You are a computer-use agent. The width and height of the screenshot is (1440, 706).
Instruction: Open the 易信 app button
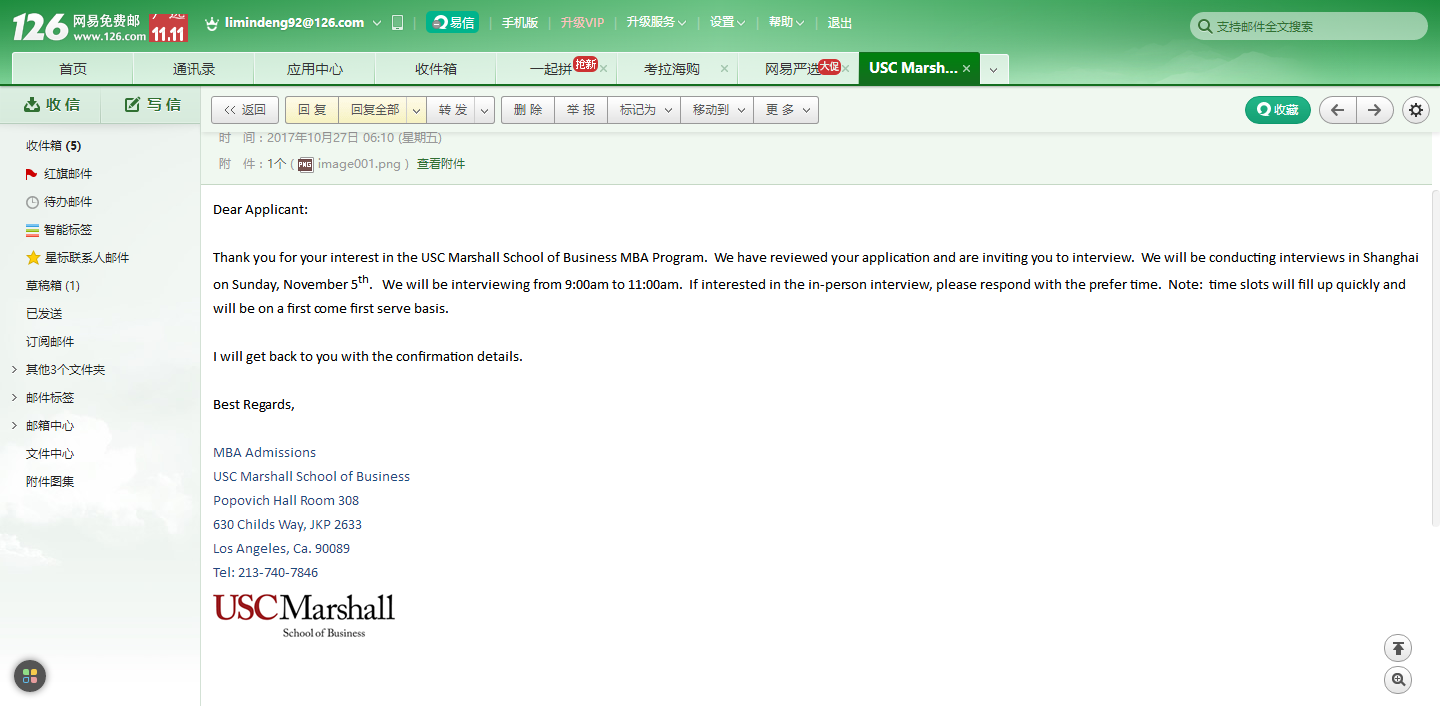click(453, 23)
